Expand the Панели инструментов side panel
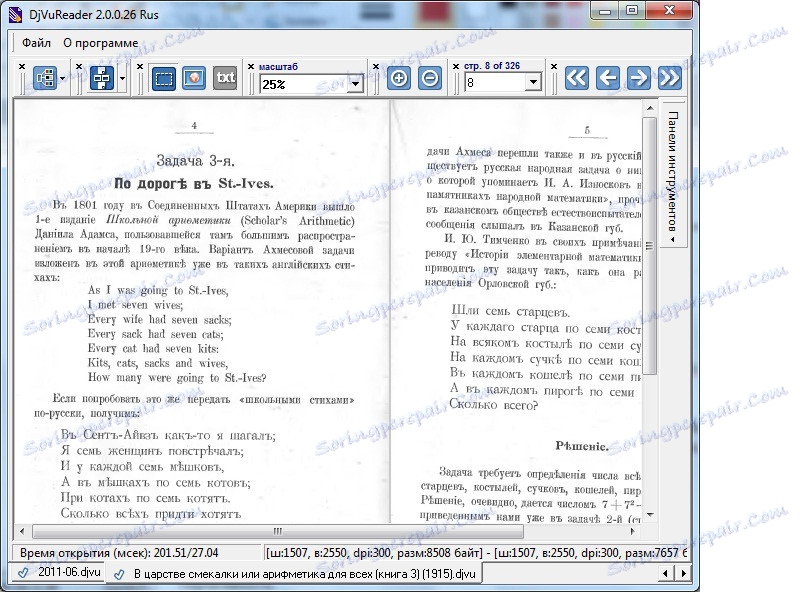This screenshot has width=800, height=600. pyautogui.click(x=673, y=176)
